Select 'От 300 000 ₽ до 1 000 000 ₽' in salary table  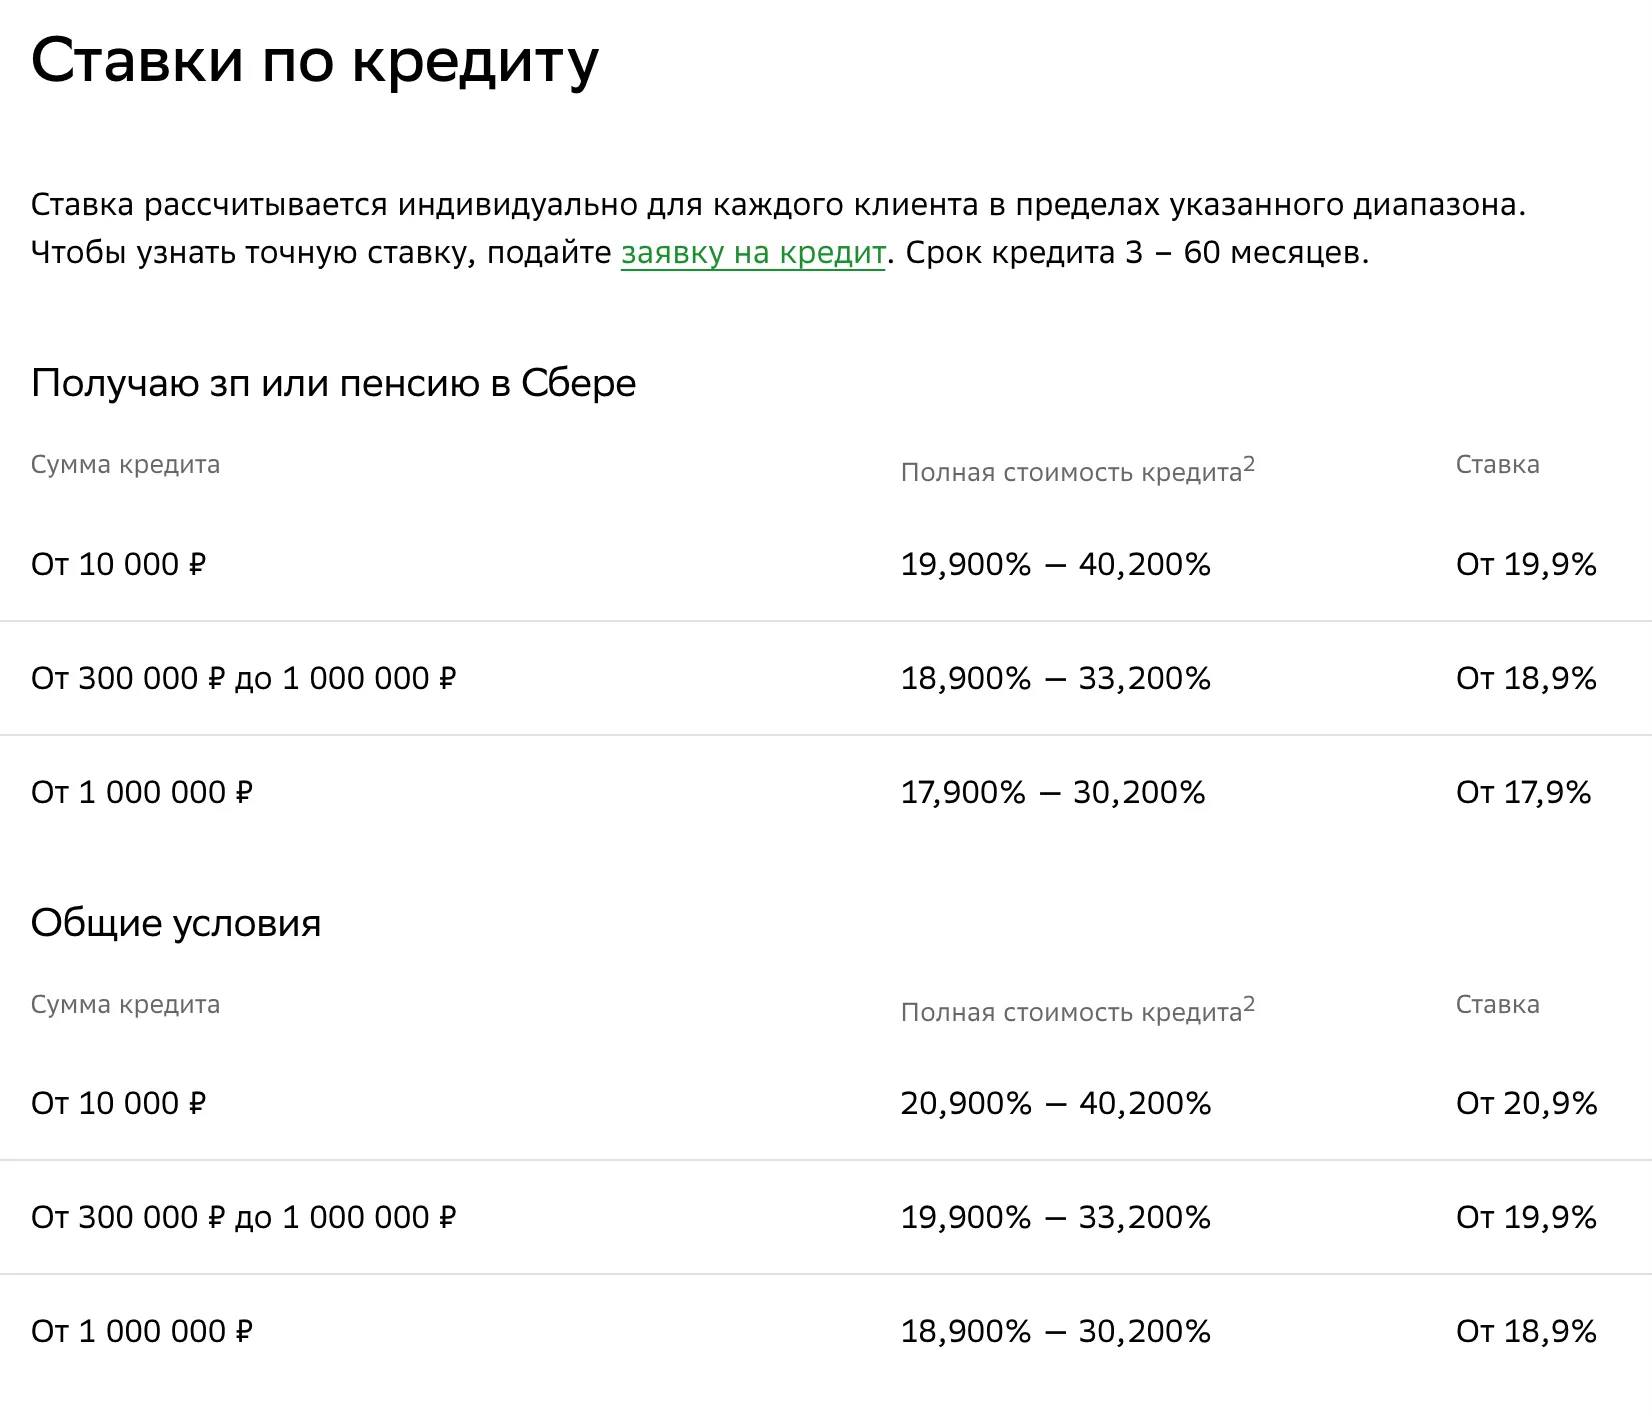tap(243, 679)
